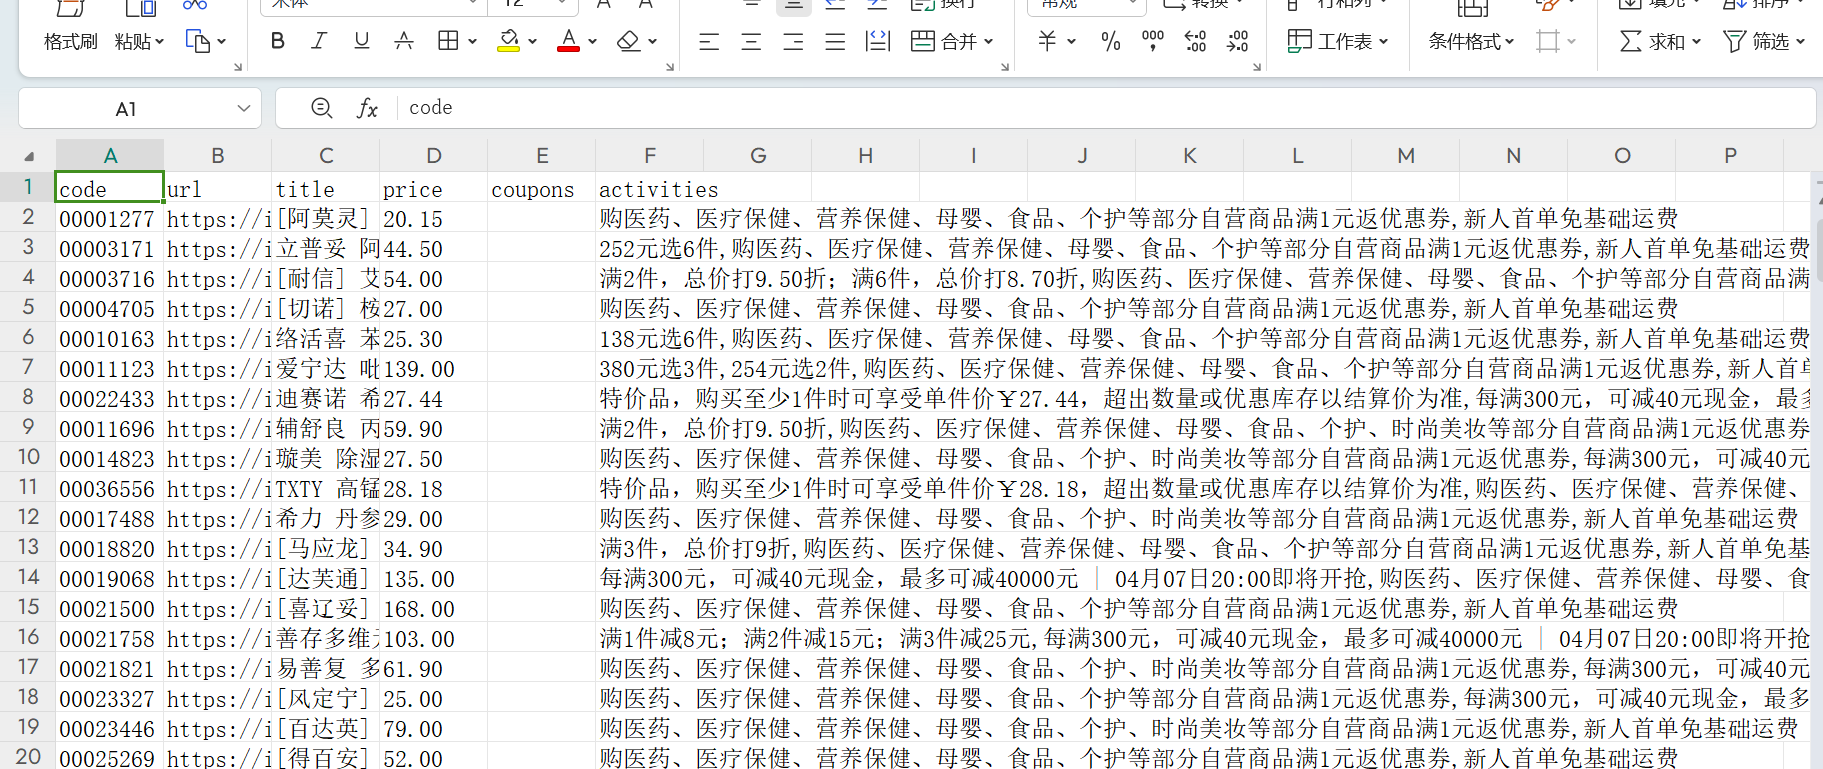This screenshot has width=1823, height=769.
Task: Click the Filter (筛选) button
Action: tap(1756, 42)
